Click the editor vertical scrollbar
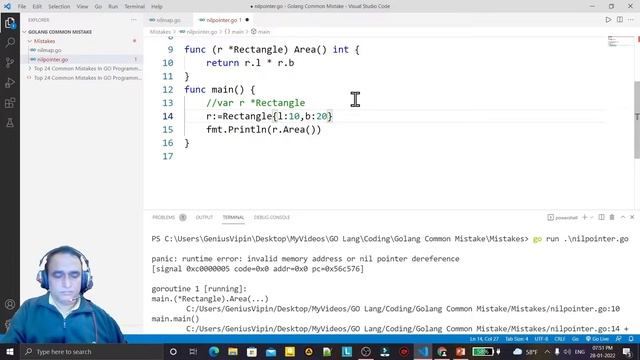This screenshot has height=360, width=640. [x=637, y=120]
